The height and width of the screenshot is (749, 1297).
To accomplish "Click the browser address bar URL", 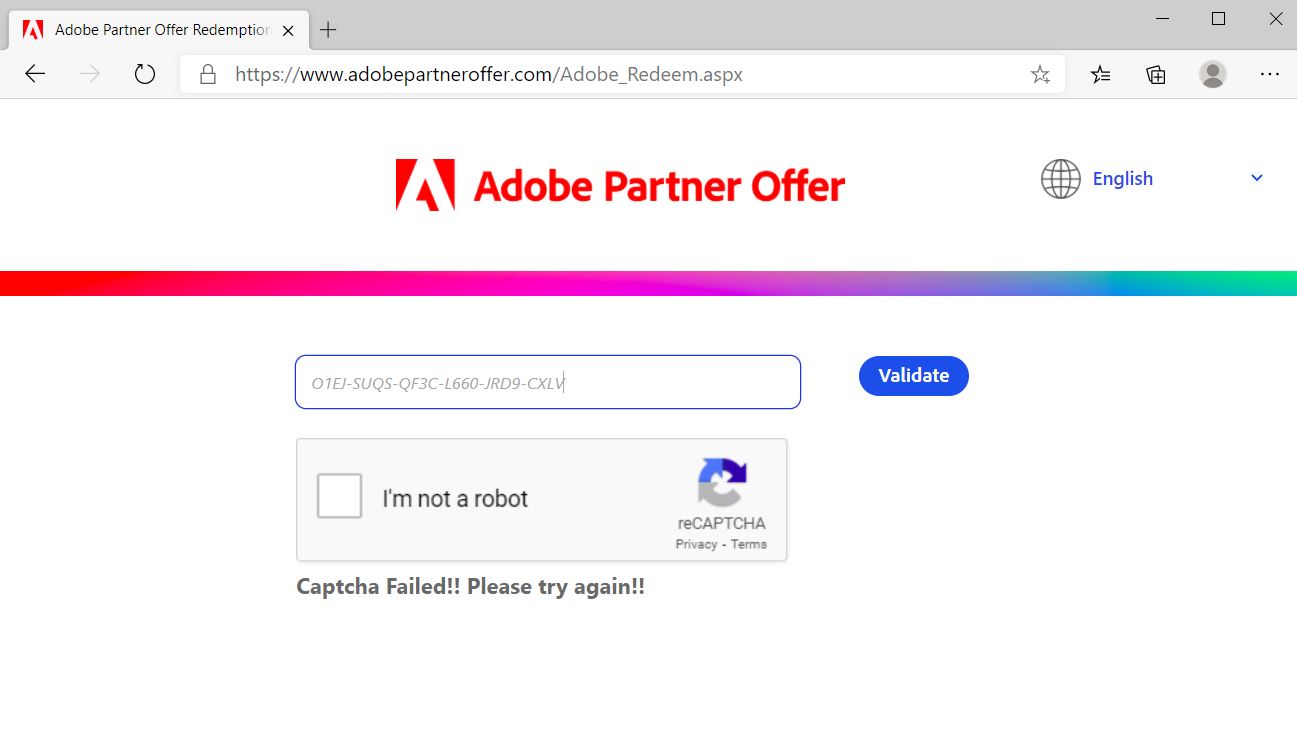I will point(489,74).
